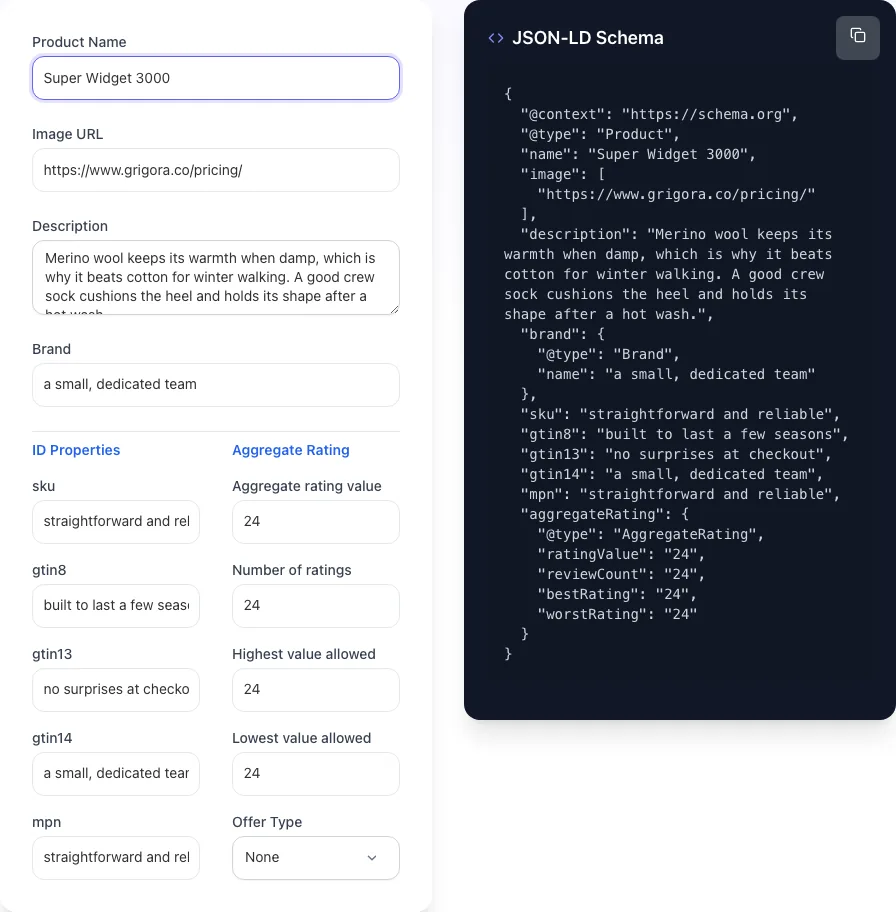This screenshot has height=912, width=896.
Task: Click the "name": "Super Widget 3000" line
Action: click(638, 154)
